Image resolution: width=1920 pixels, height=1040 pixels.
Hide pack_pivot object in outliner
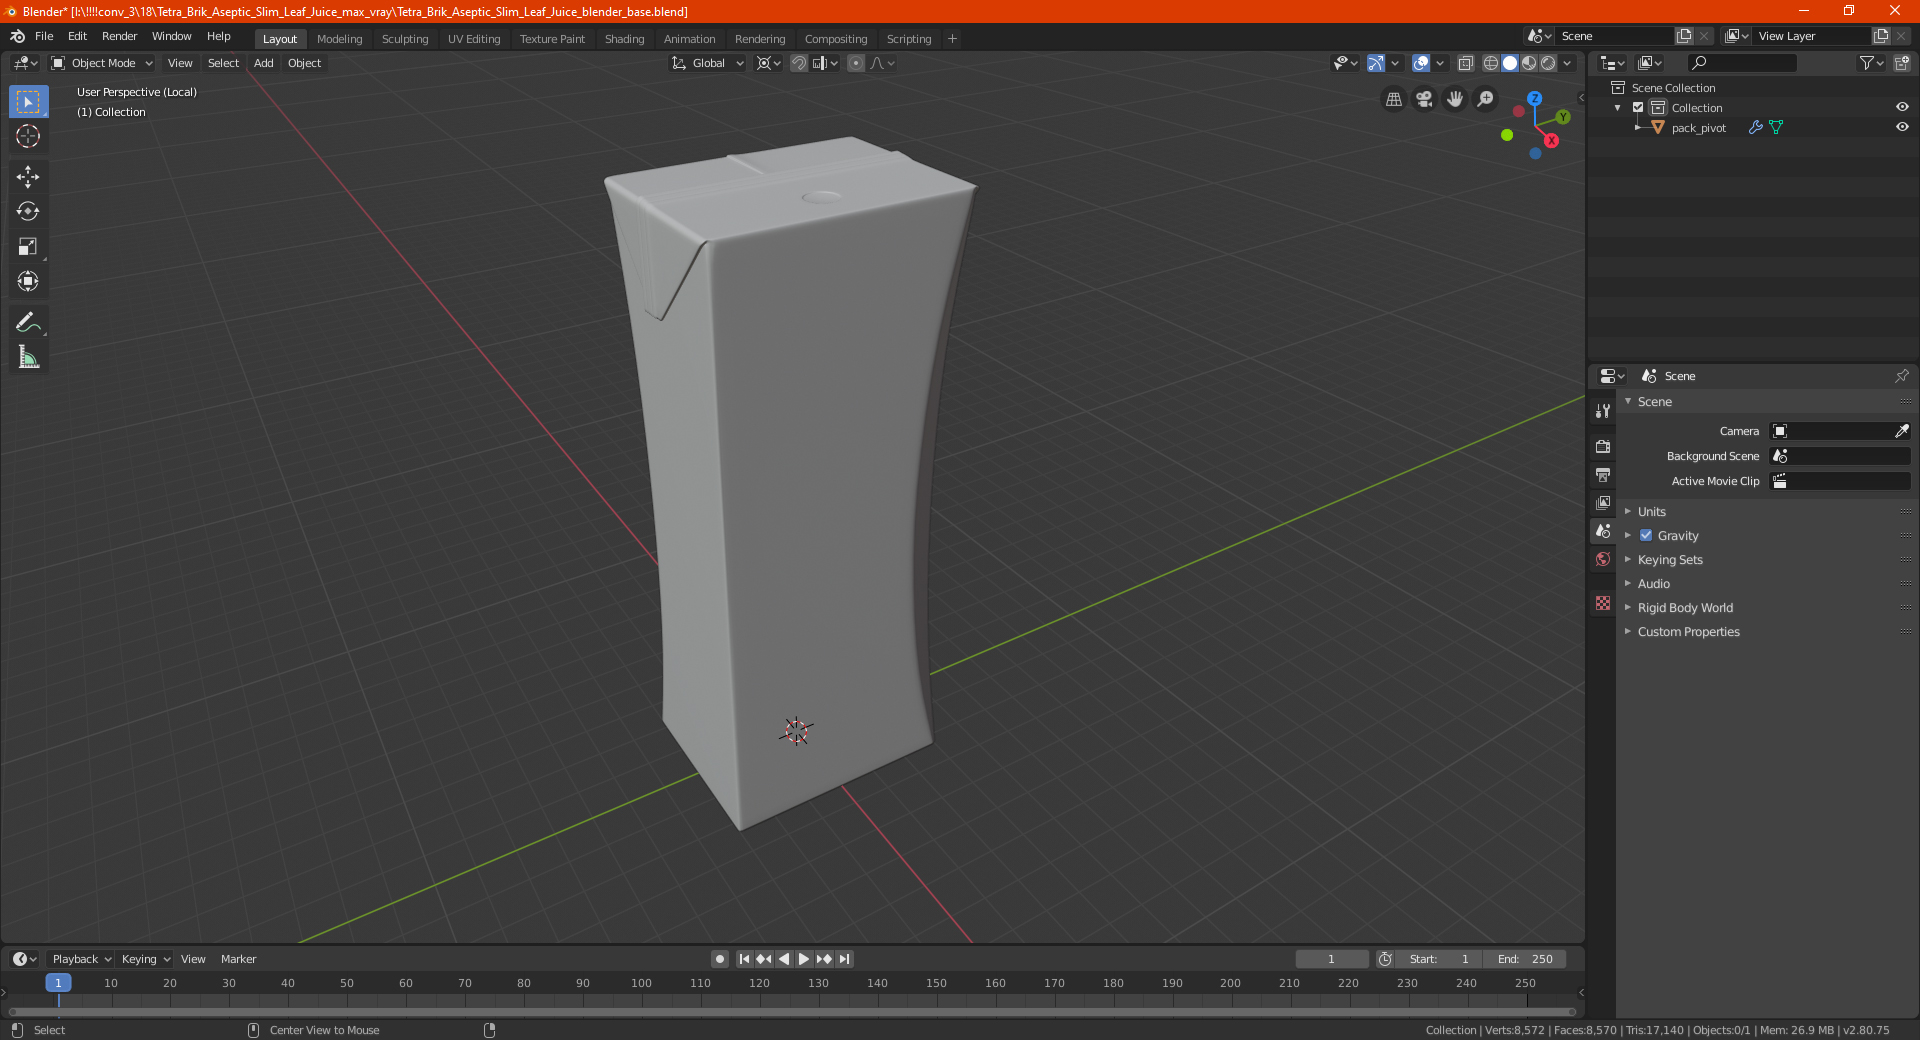pyautogui.click(x=1902, y=127)
